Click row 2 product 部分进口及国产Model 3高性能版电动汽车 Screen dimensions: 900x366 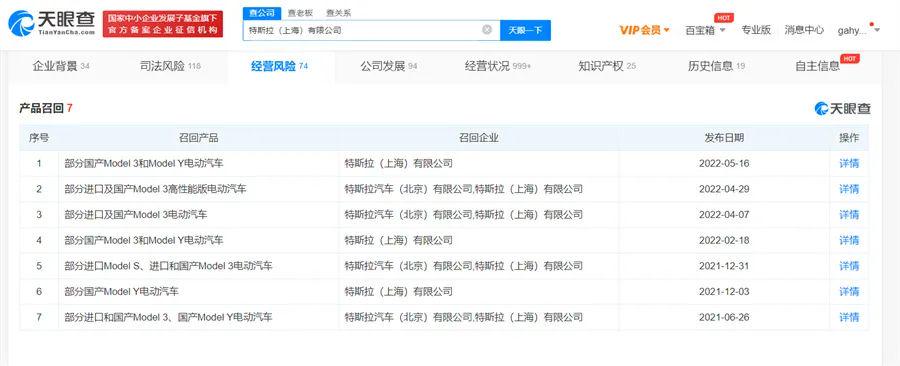click(156, 189)
